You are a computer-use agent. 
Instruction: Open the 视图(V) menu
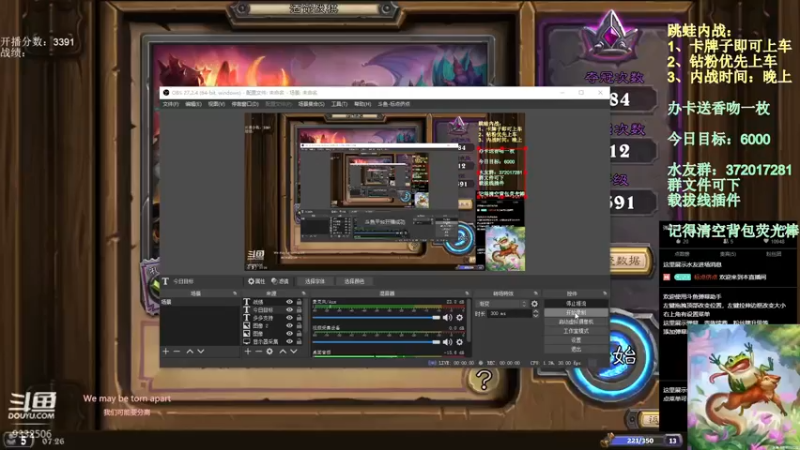(216, 104)
